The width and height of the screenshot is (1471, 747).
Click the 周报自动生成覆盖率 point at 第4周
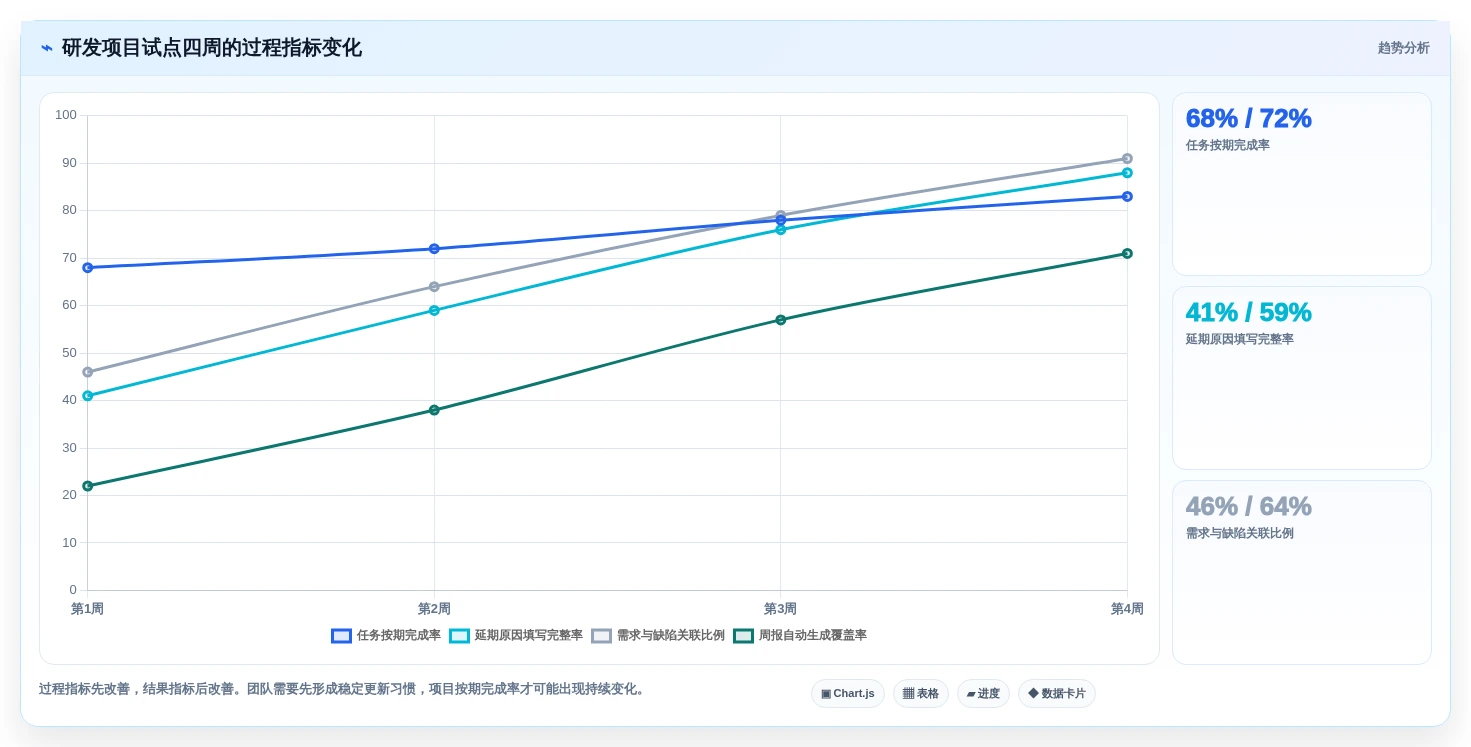(x=1127, y=253)
